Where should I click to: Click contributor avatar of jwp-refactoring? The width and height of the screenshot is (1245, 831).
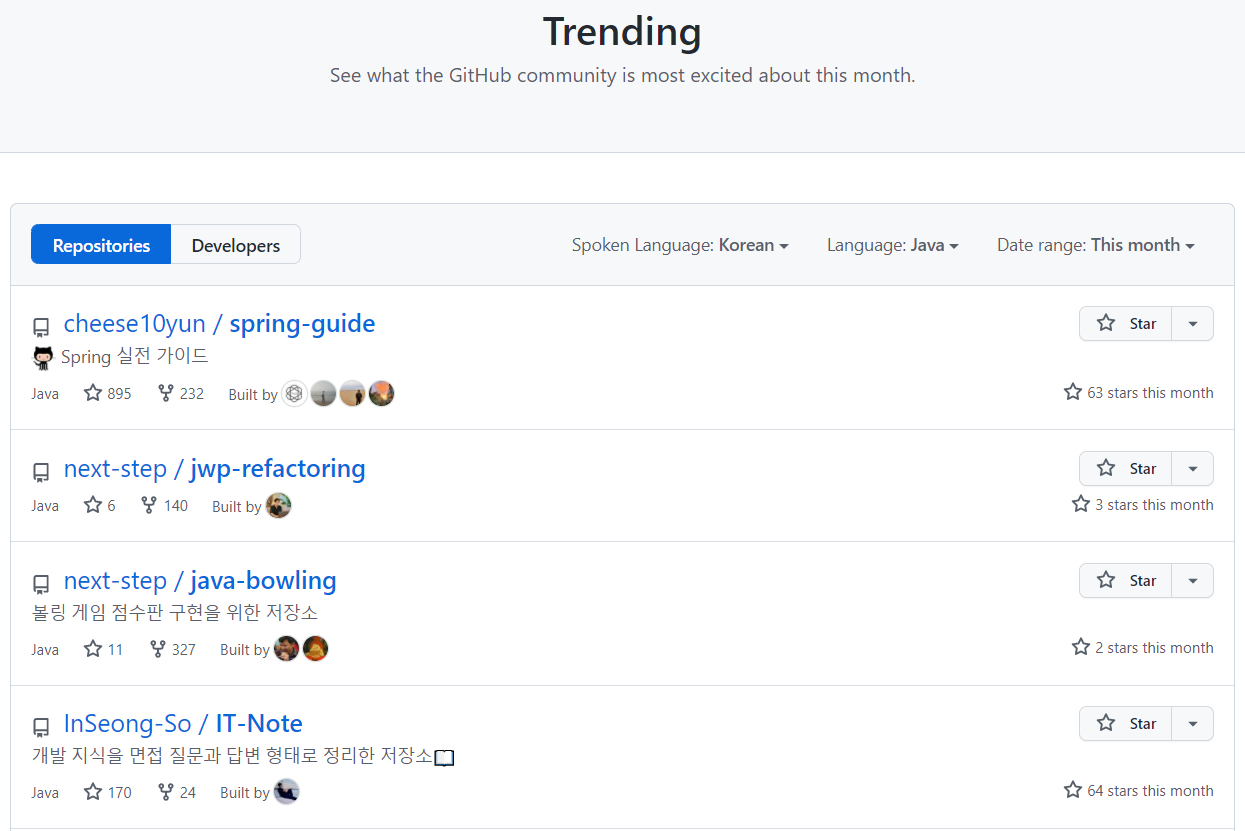[x=278, y=505]
